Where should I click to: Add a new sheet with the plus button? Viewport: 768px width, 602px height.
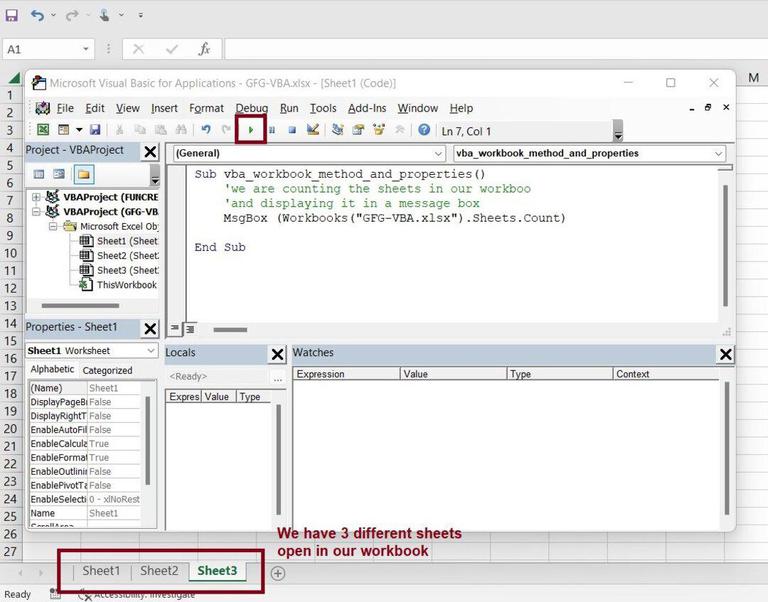click(x=278, y=573)
